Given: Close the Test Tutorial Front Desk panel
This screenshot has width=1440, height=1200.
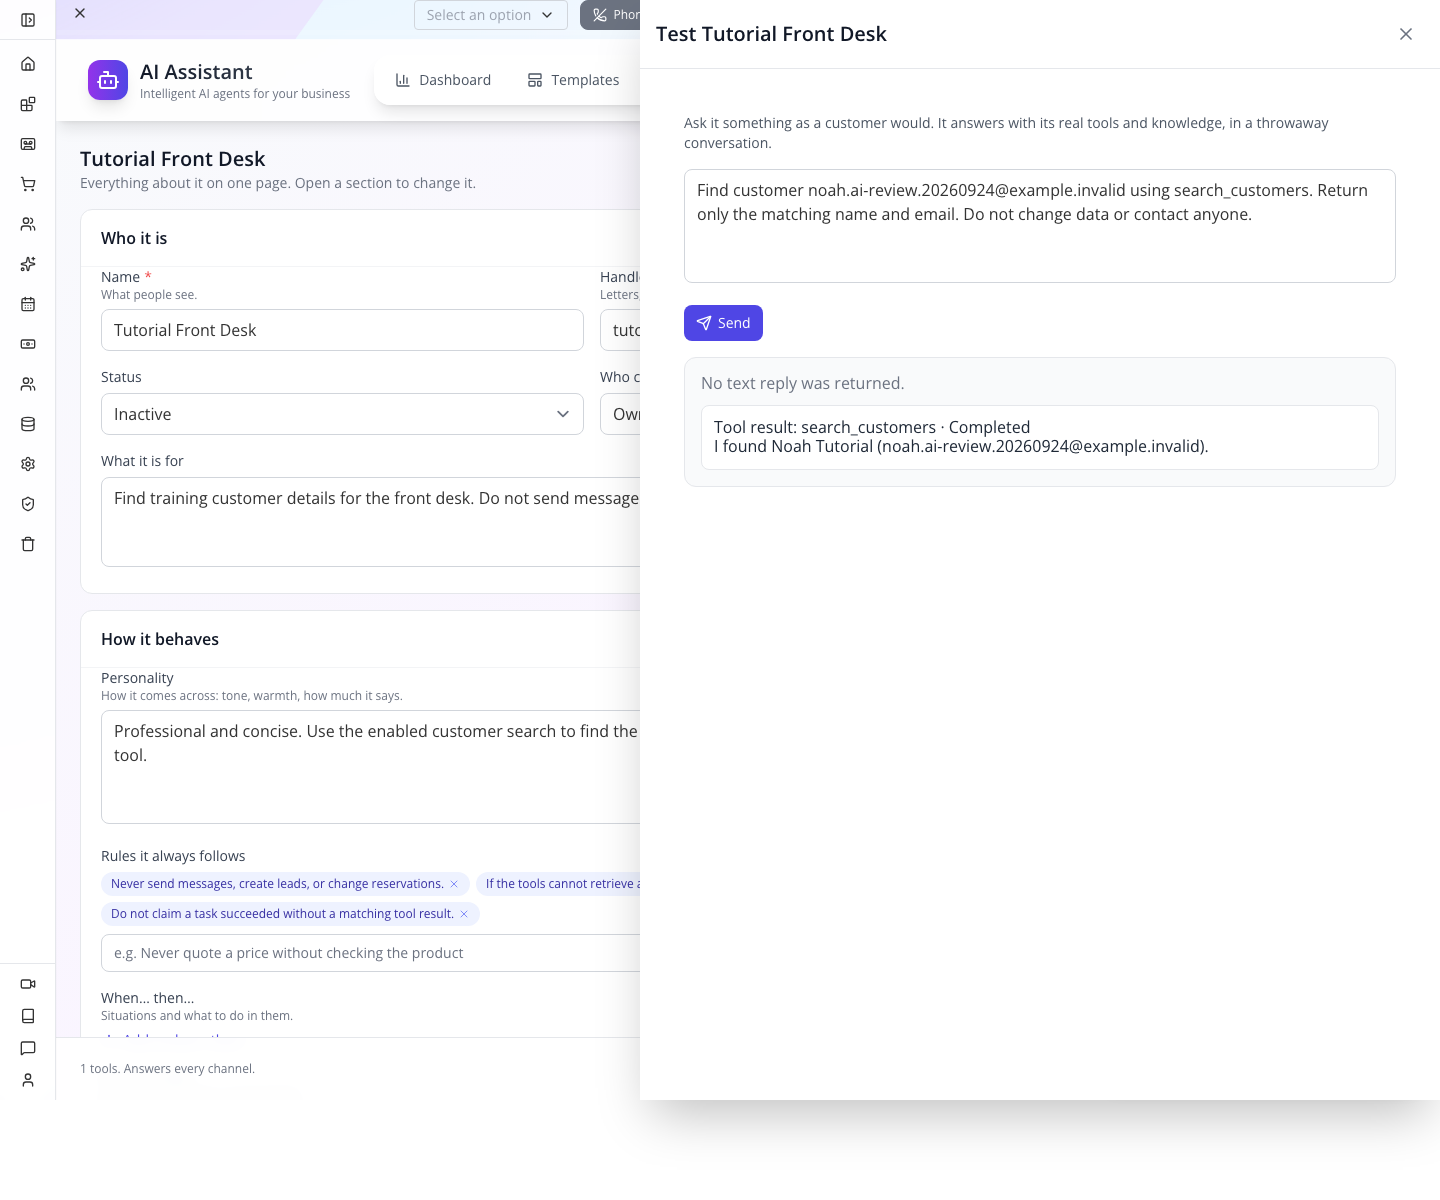Looking at the screenshot, I should pyautogui.click(x=1406, y=34).
